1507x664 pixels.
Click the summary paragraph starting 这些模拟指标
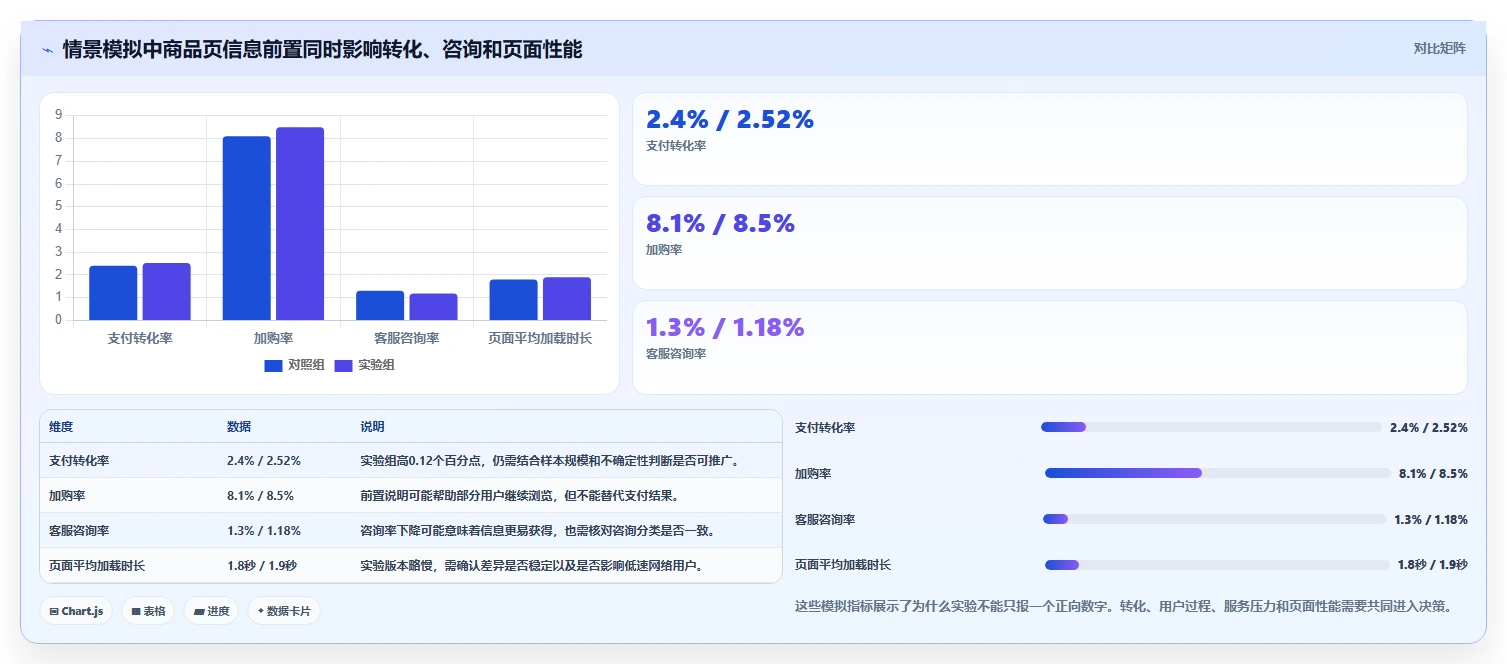coord(1123,606)
